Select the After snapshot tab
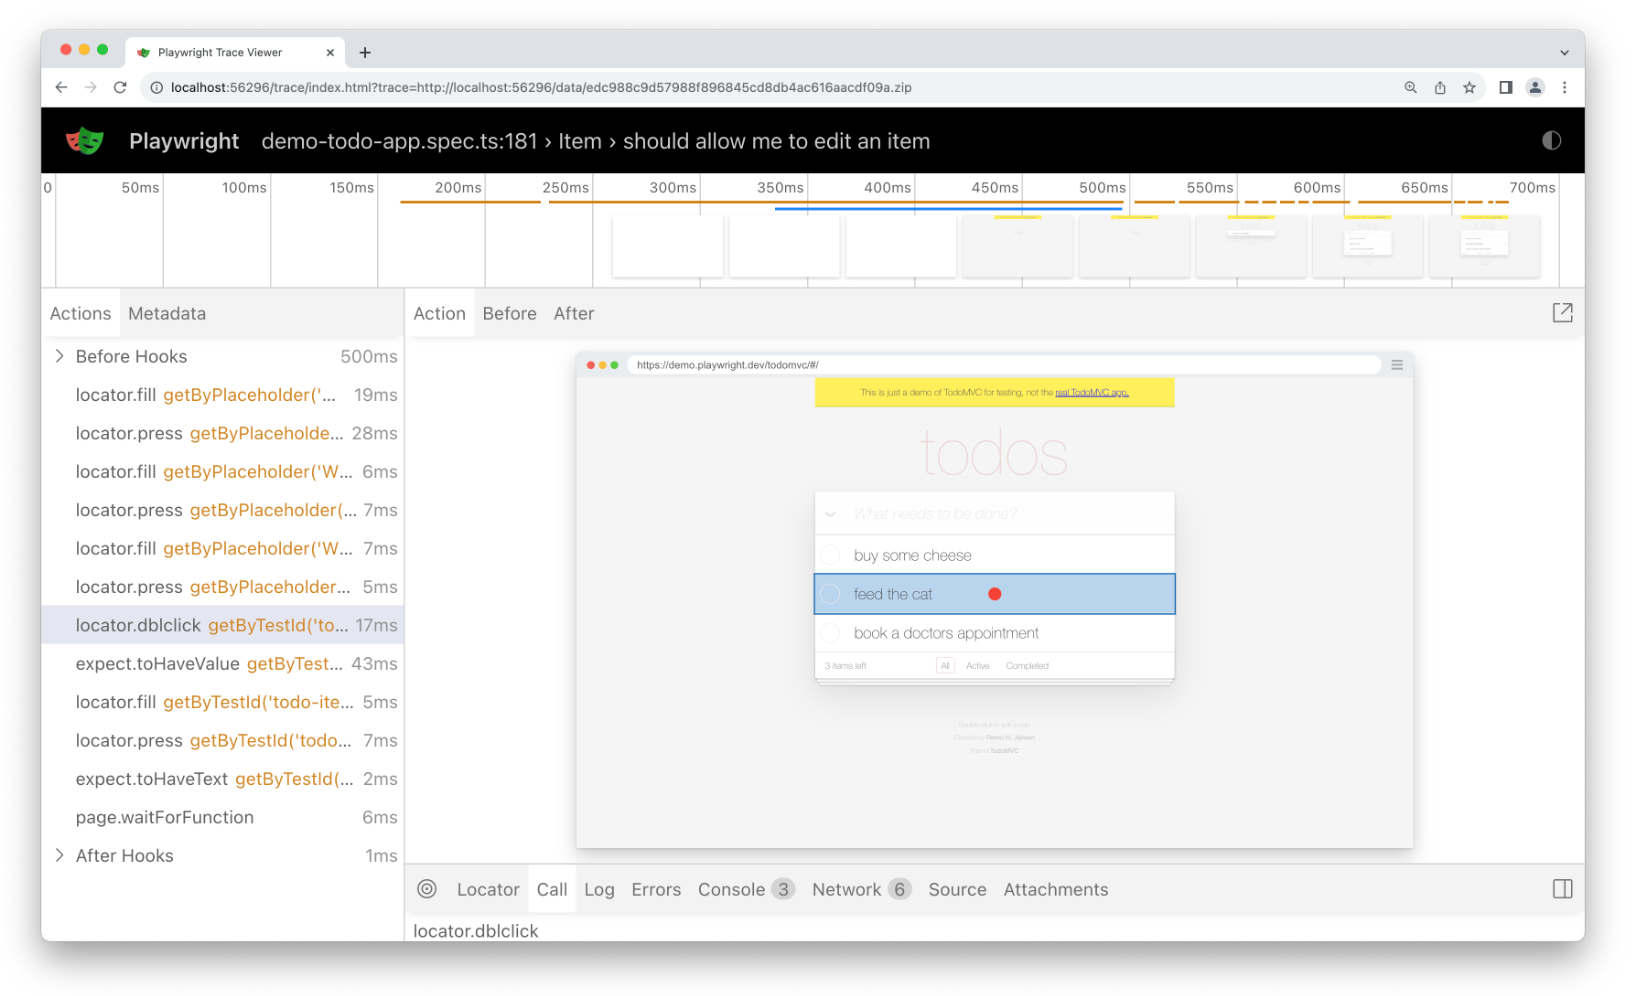This screenshot has width=1640, height=996. click(574, 313)
